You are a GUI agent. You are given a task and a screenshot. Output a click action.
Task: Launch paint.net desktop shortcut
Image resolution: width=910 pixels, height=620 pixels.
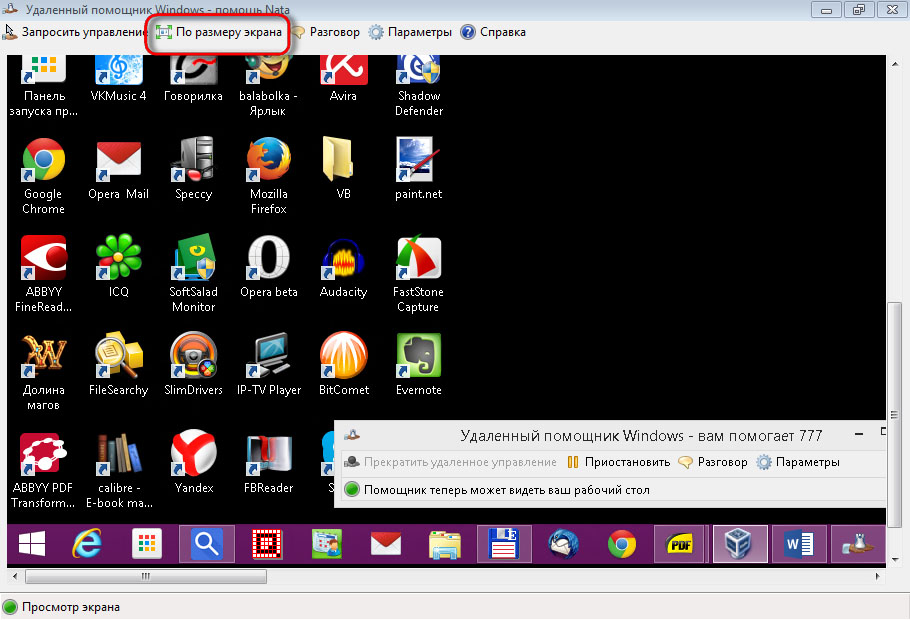[418, 170]
